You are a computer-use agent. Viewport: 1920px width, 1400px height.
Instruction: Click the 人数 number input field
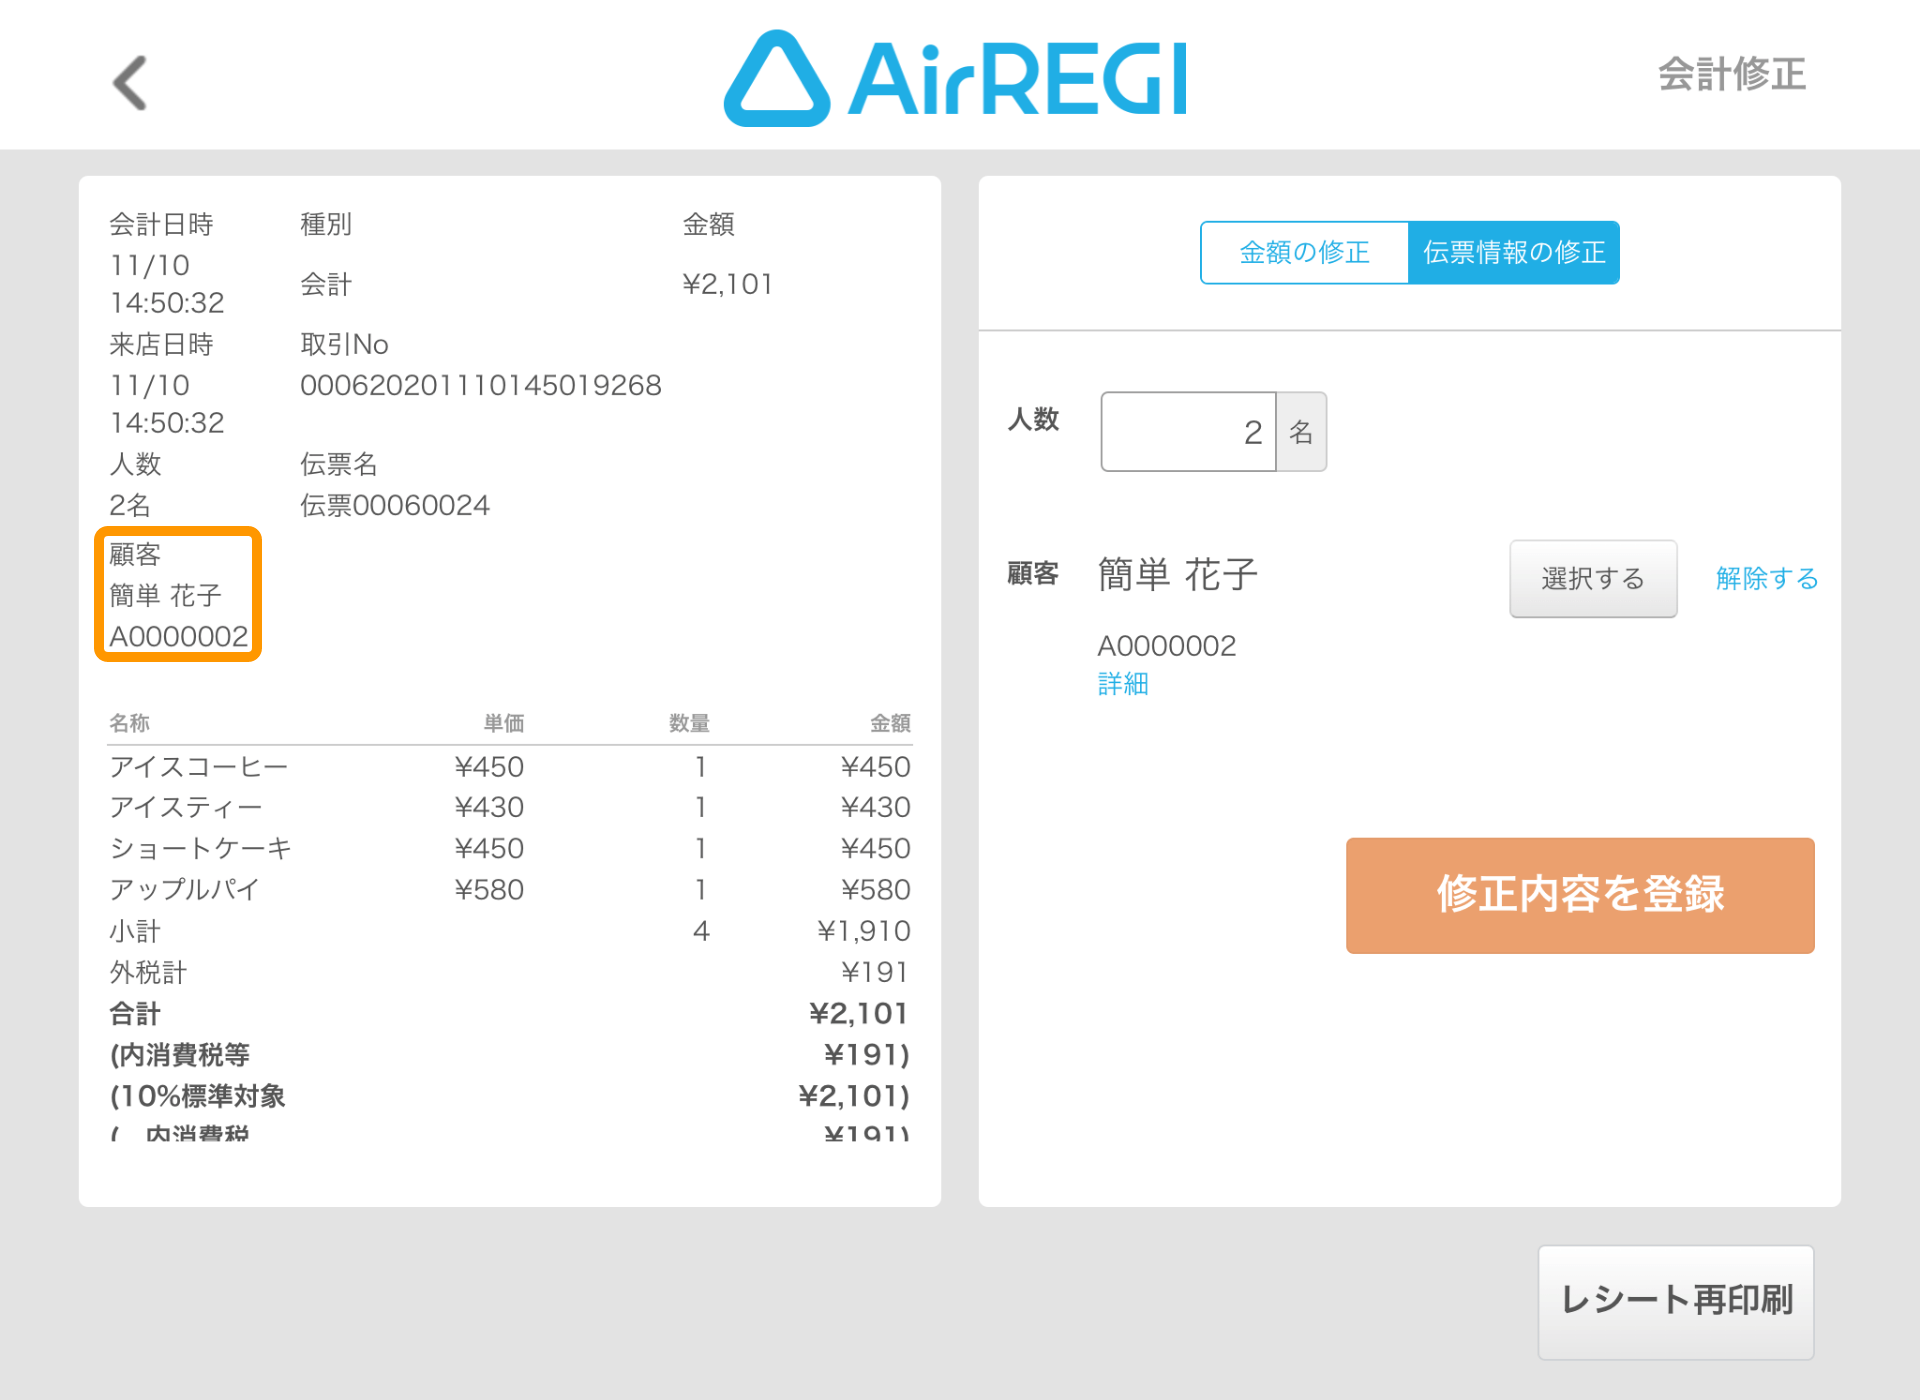(x=1188, y=432)
